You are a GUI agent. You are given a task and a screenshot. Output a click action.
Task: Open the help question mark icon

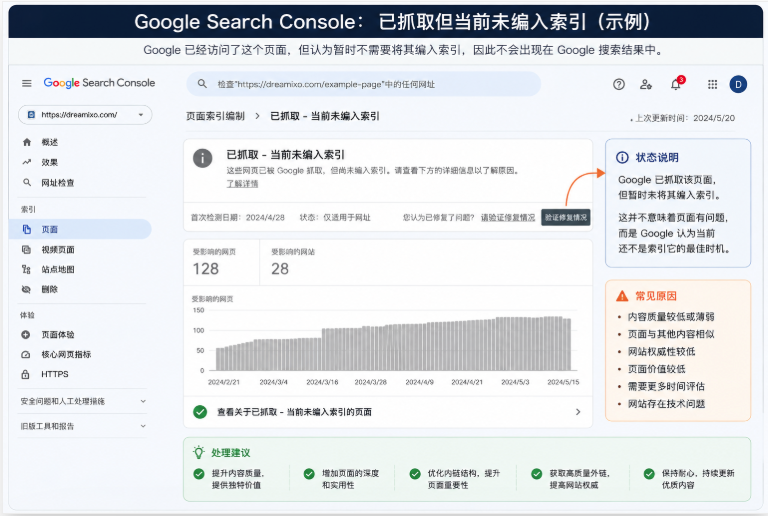tap(619, 84)
